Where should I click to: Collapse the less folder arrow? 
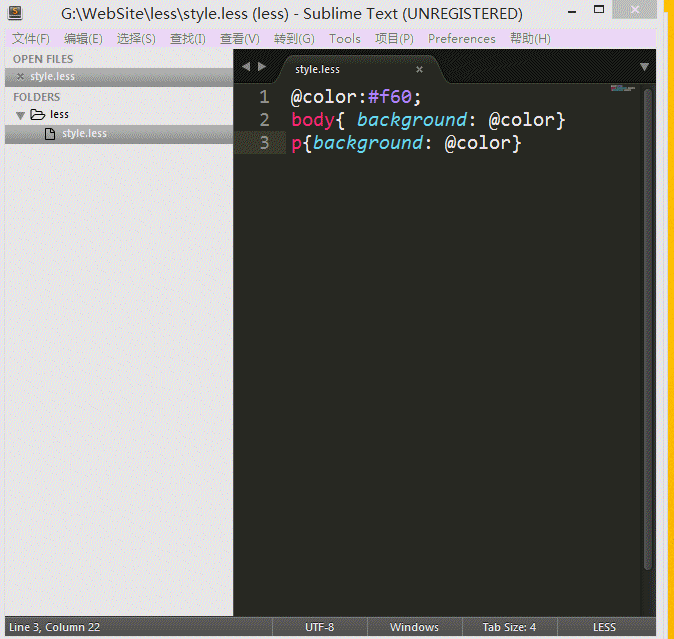coord(20,115)
